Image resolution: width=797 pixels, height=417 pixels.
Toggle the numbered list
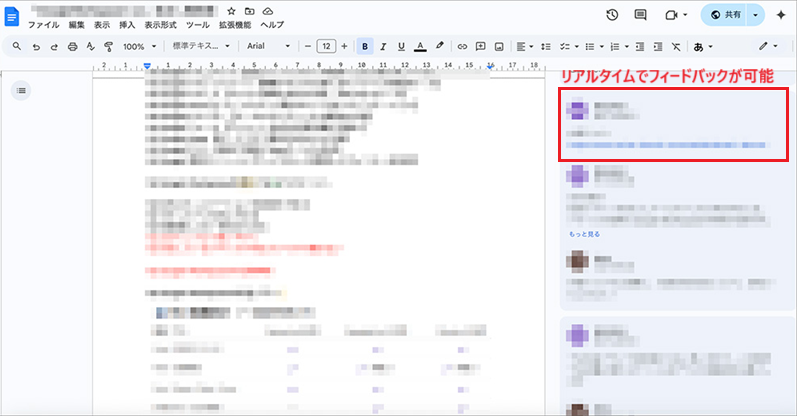coord(615,46)
